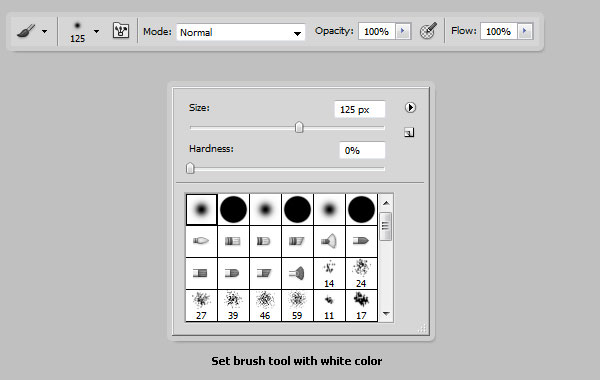Click the 125 brush preview in options bar
Screen dimensions: 600x380
[x=77, y=32]
